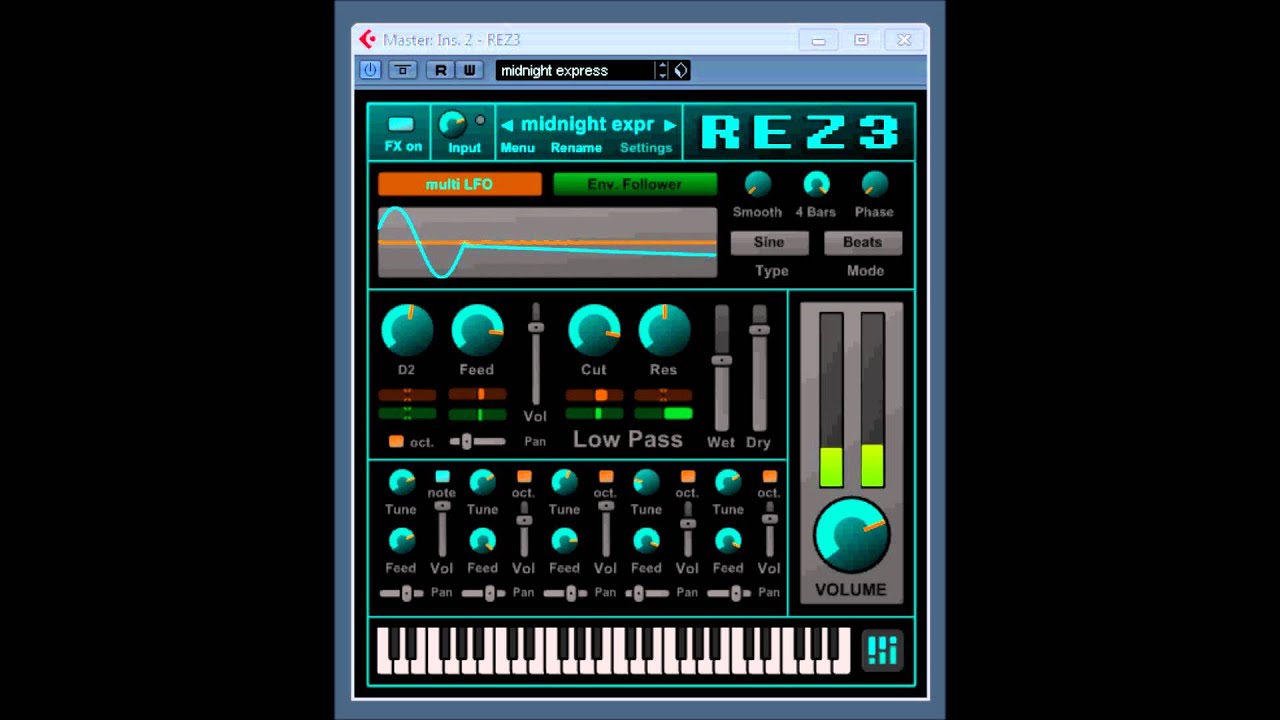Click the cyan keyboard mode icon

[x=882, y=650]
